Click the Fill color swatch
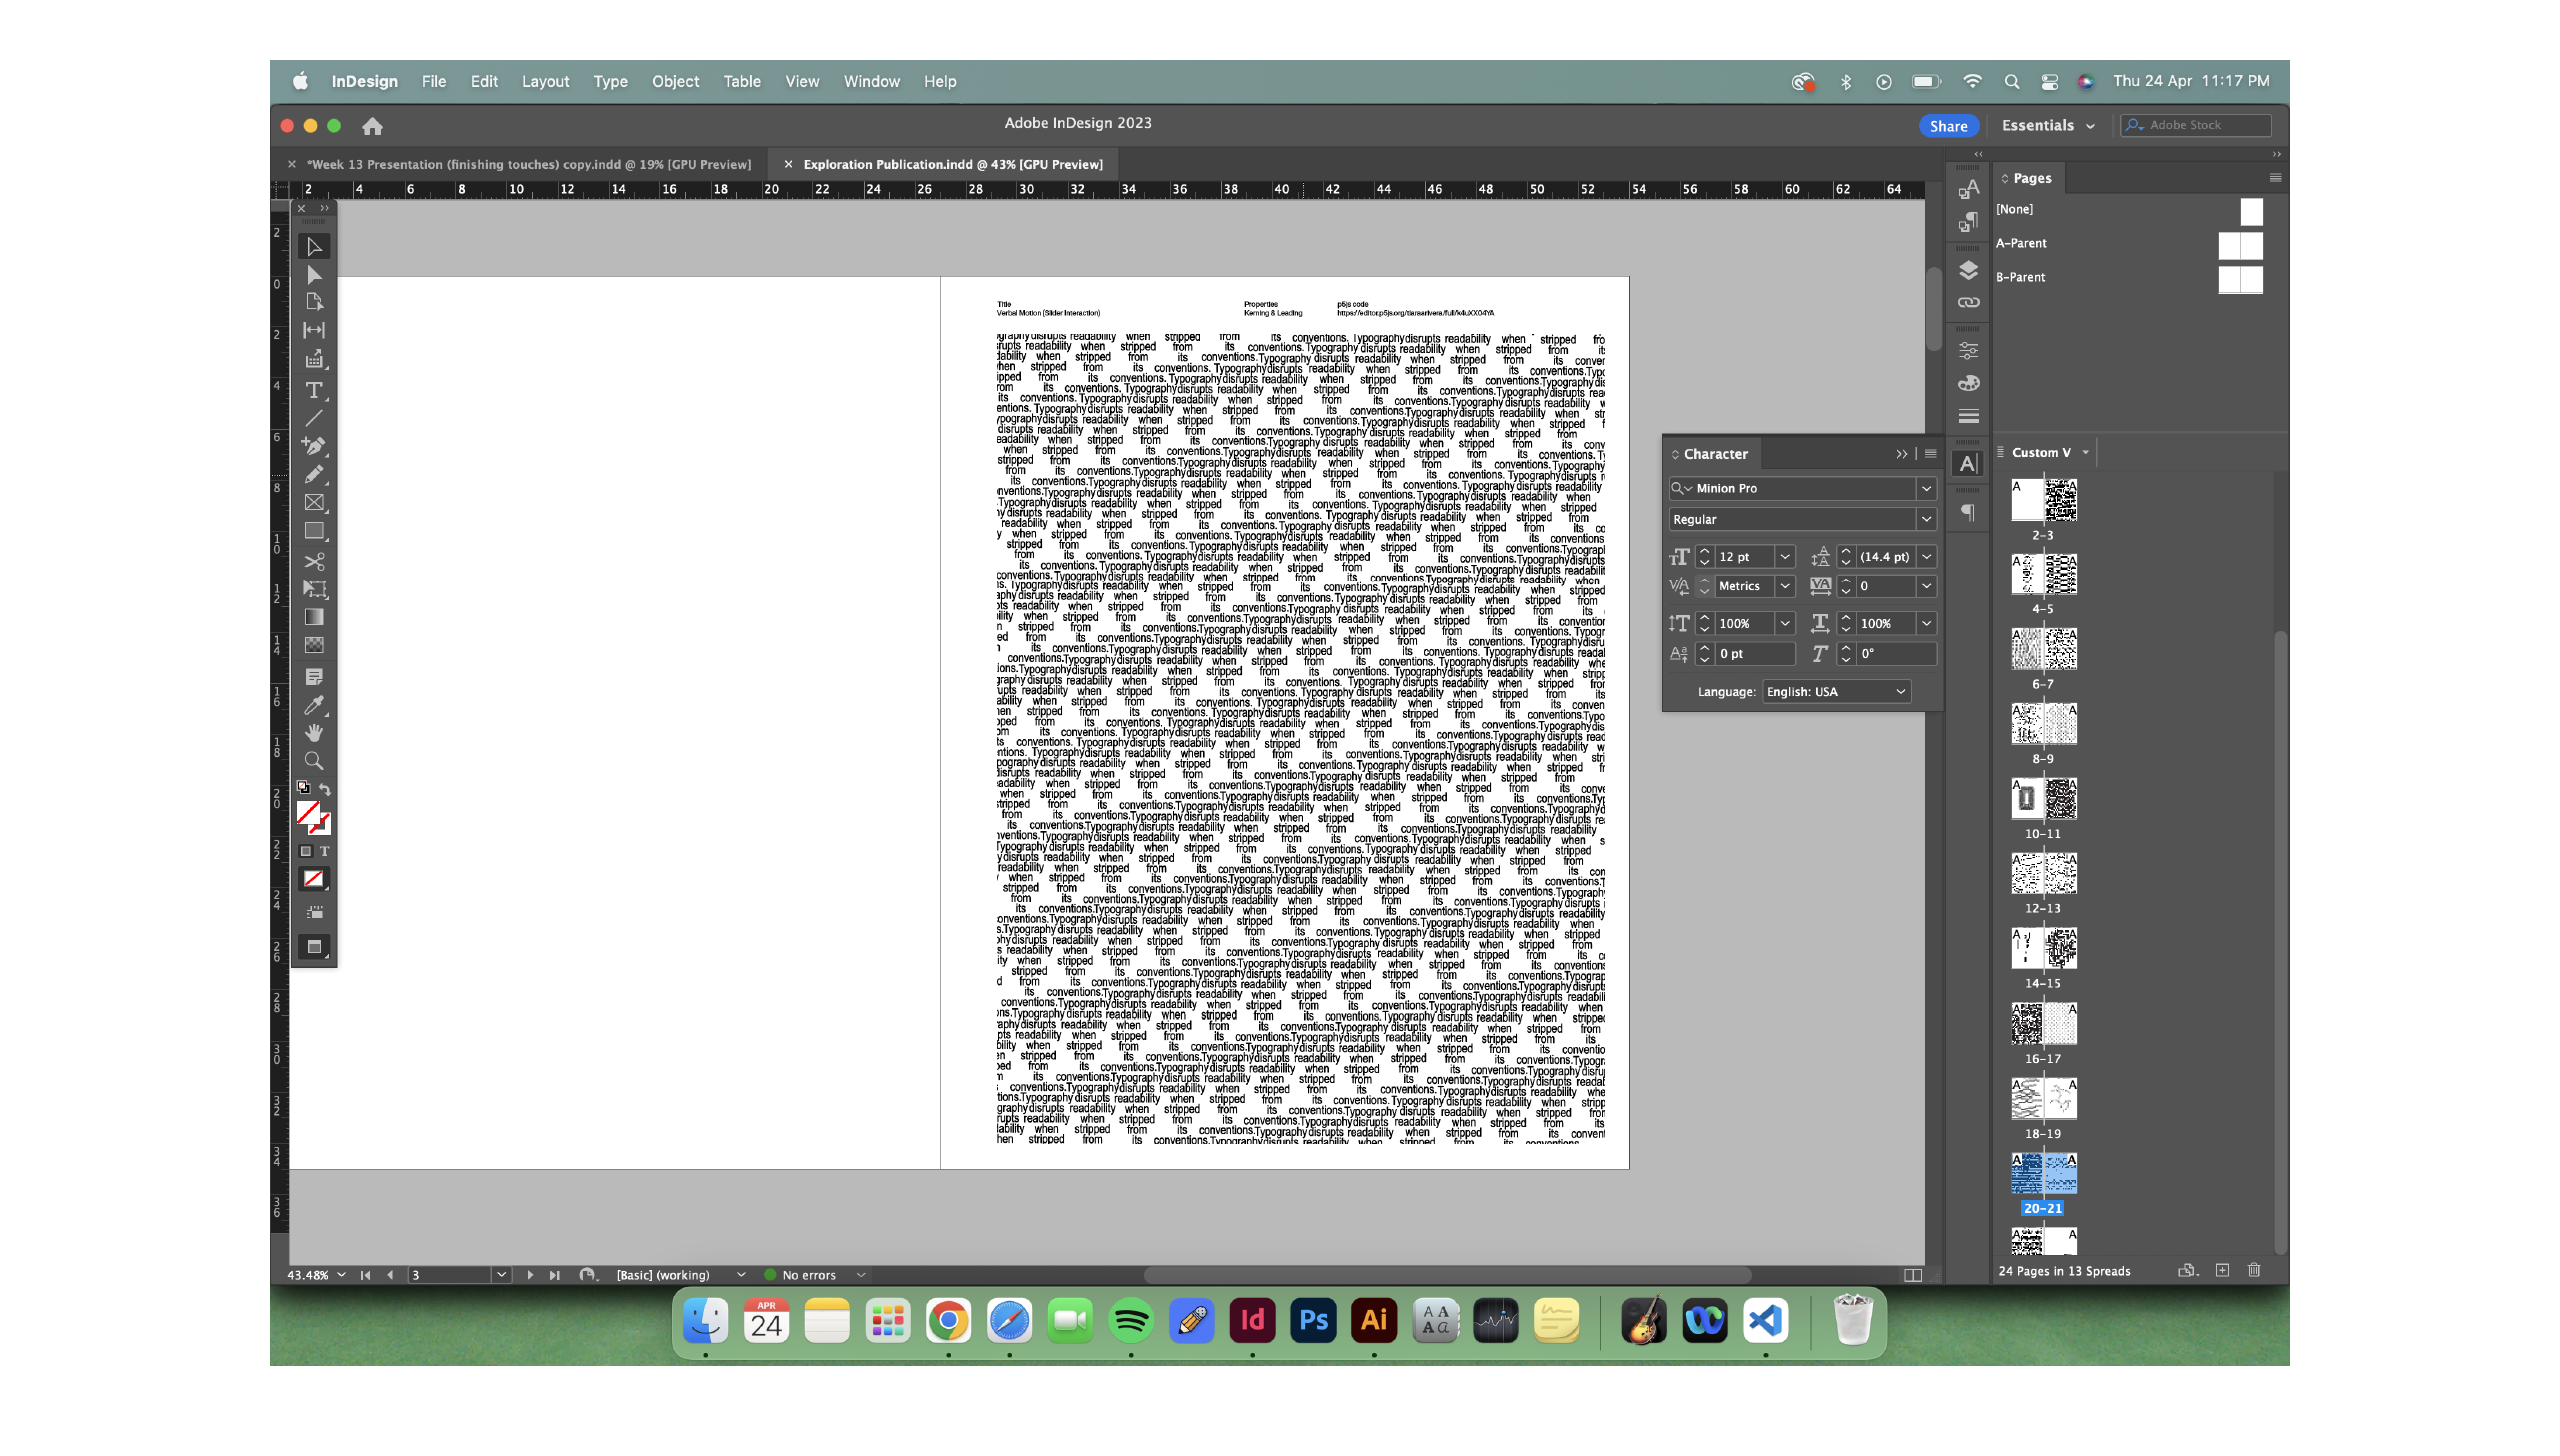 click(x=308, y=812)
